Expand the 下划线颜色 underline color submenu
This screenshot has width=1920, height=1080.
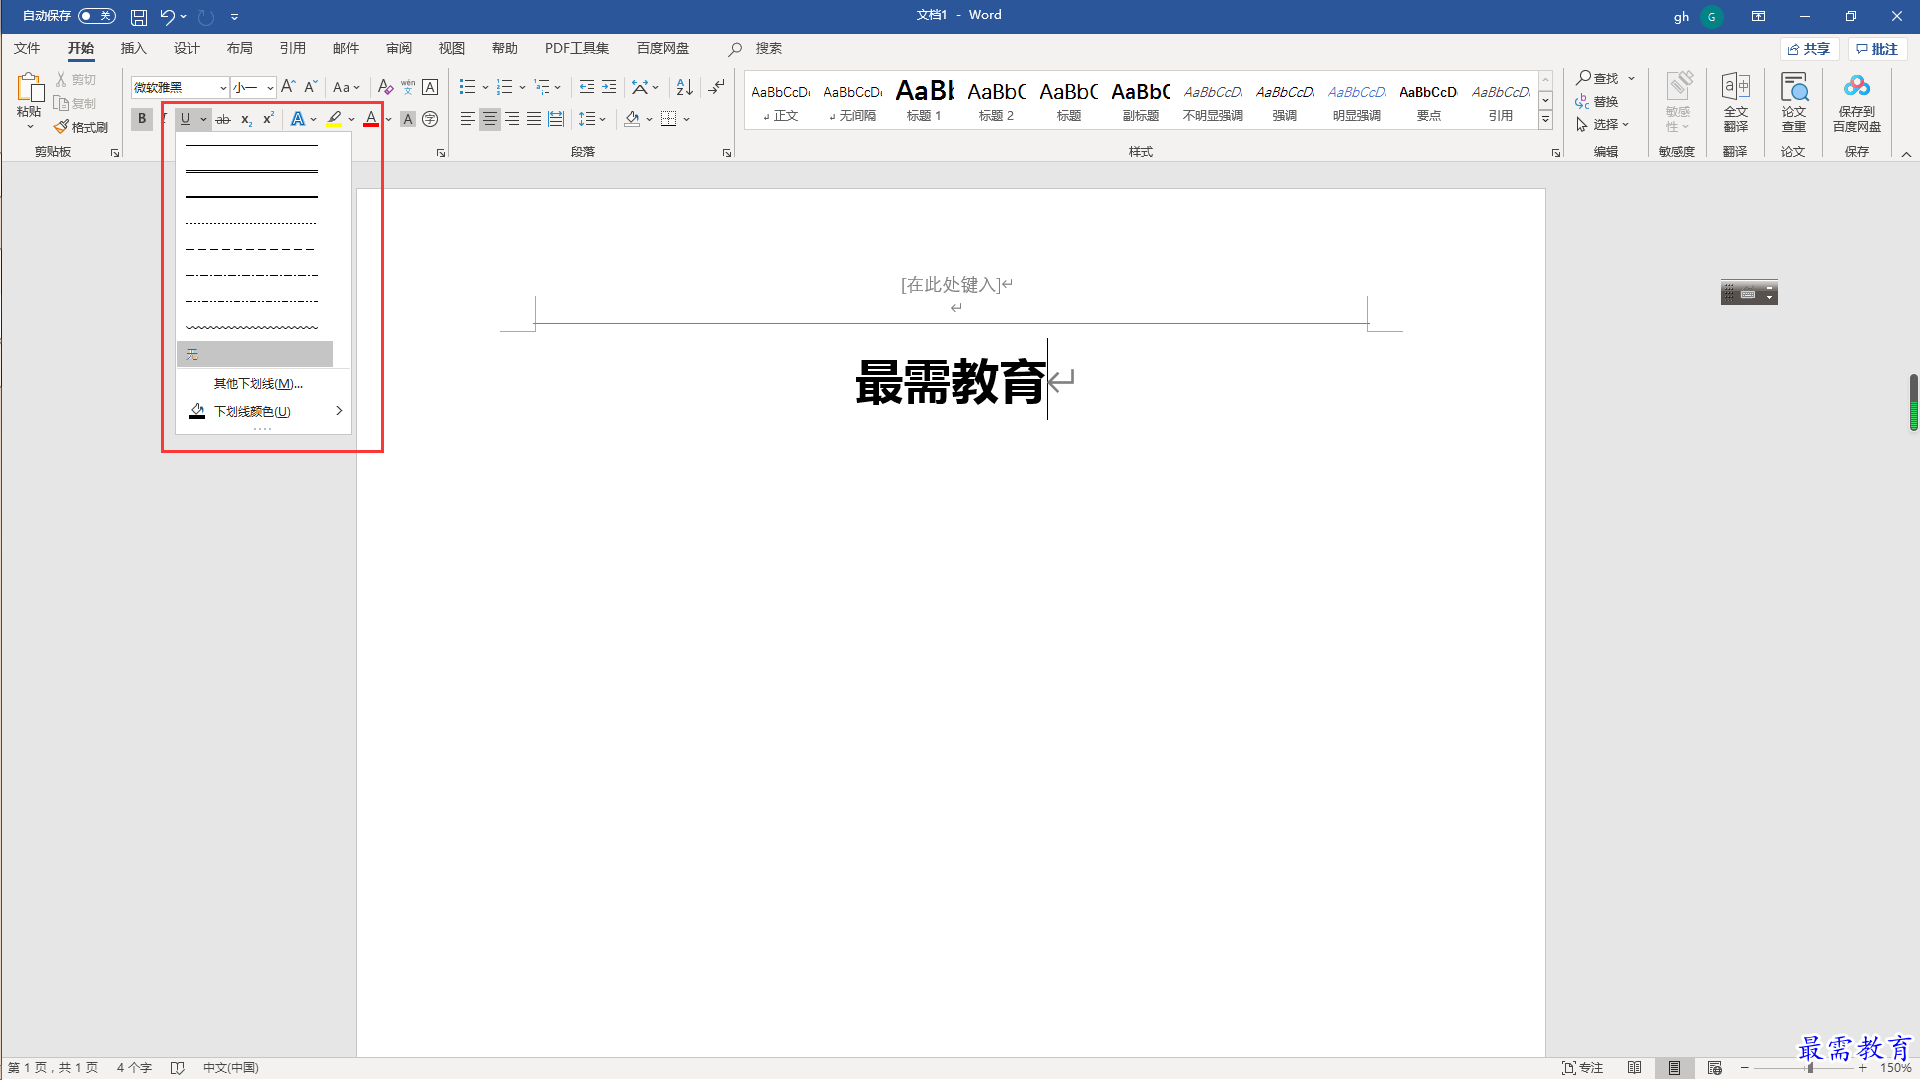pos(264,411)
